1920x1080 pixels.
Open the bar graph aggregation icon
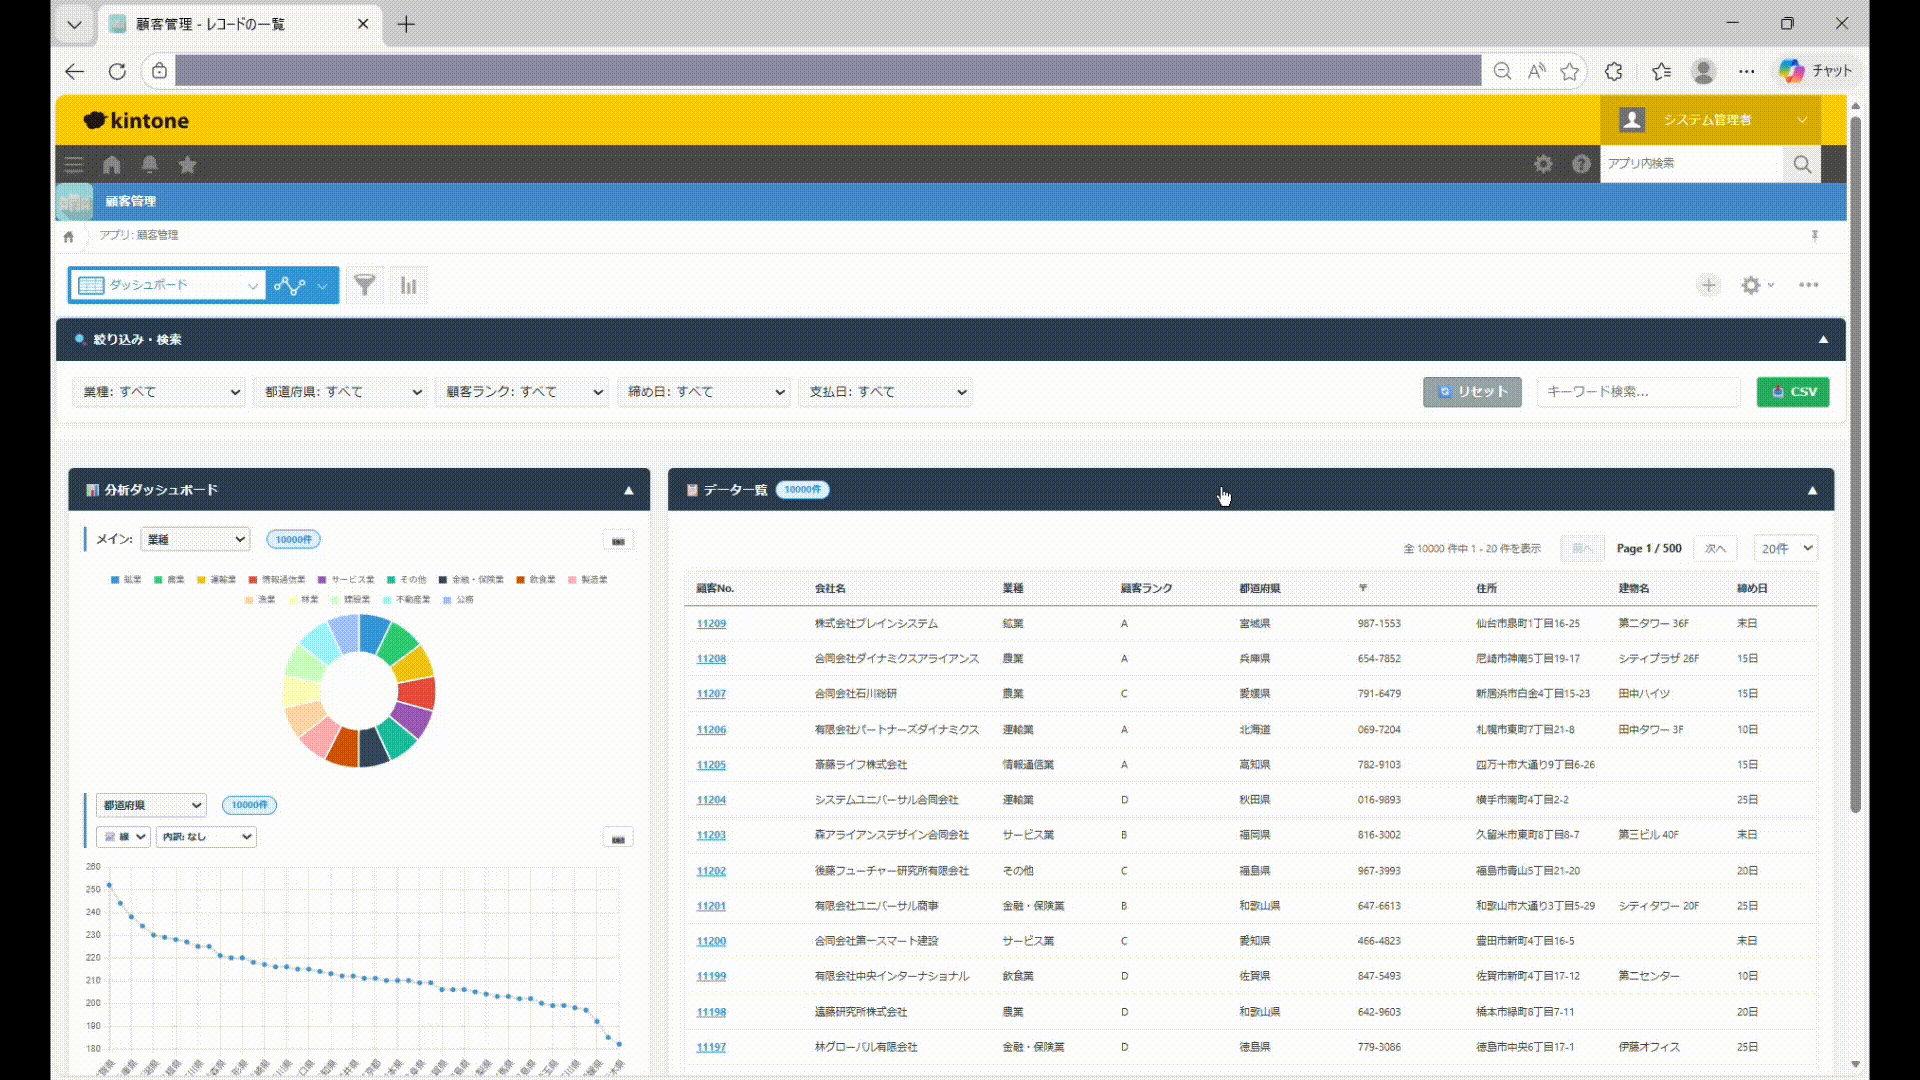[408, 285]
